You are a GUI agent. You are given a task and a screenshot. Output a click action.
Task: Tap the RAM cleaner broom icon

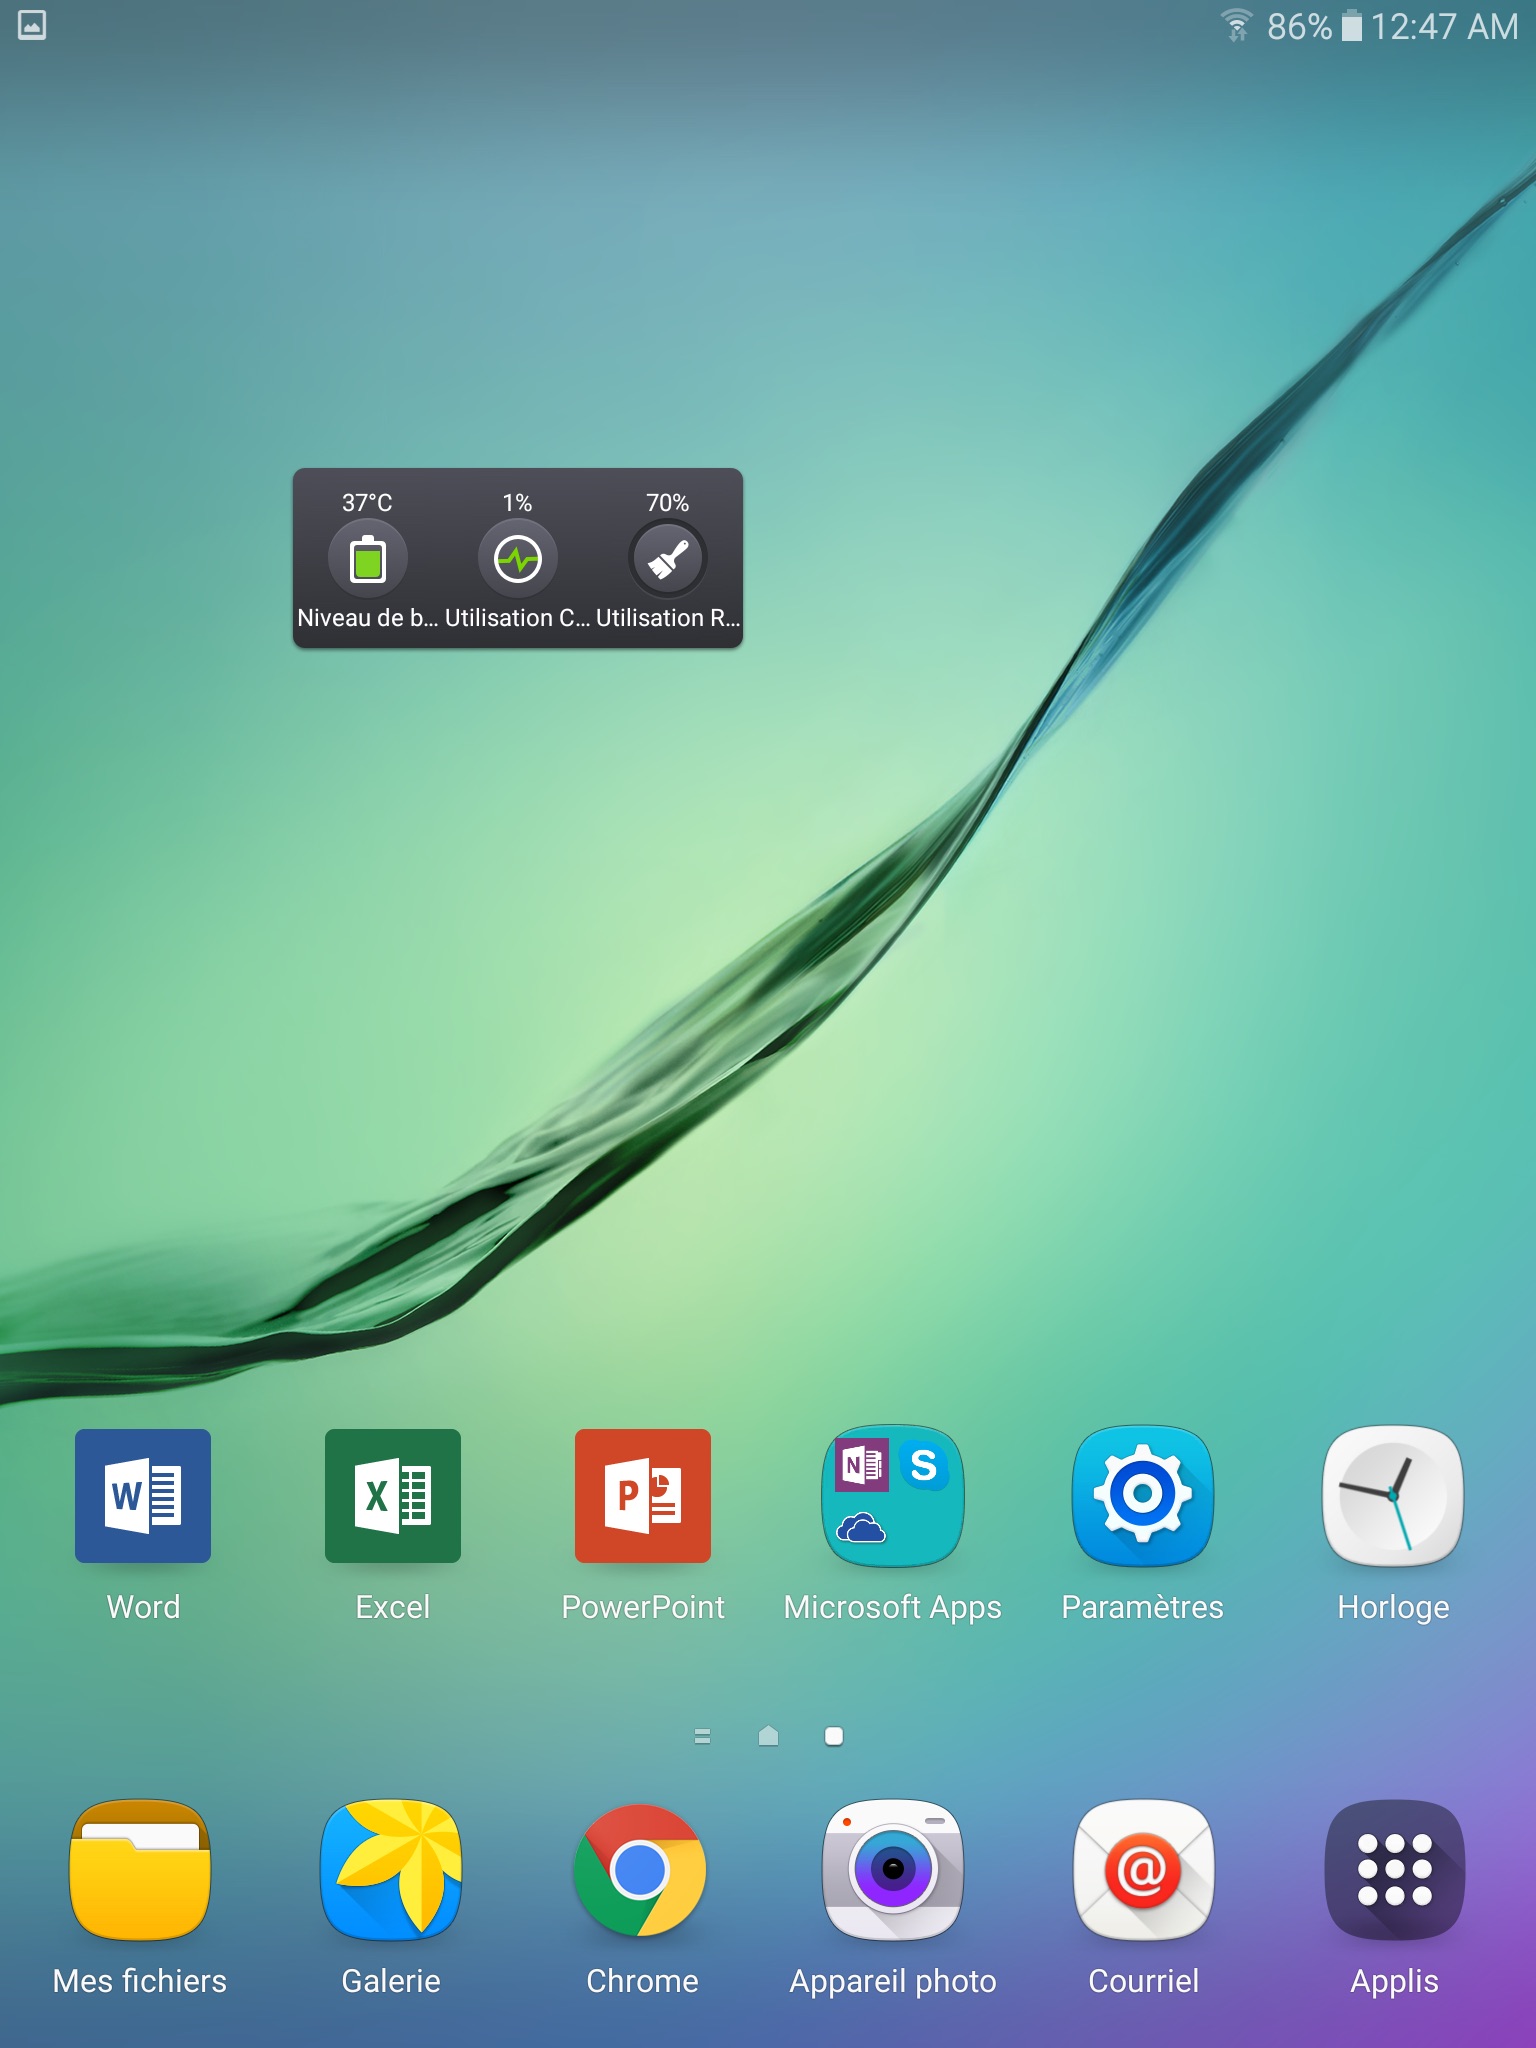[x=668, y=558]
